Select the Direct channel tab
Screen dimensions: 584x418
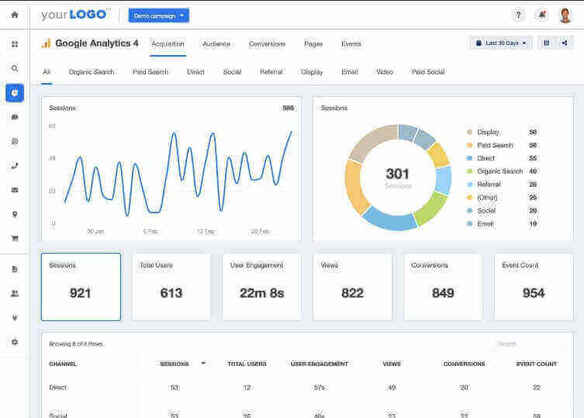(x=196, y=72)
